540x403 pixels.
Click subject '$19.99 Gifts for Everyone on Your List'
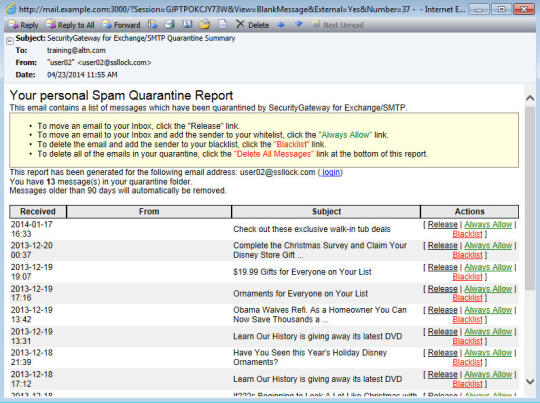(x=302, y=272)
